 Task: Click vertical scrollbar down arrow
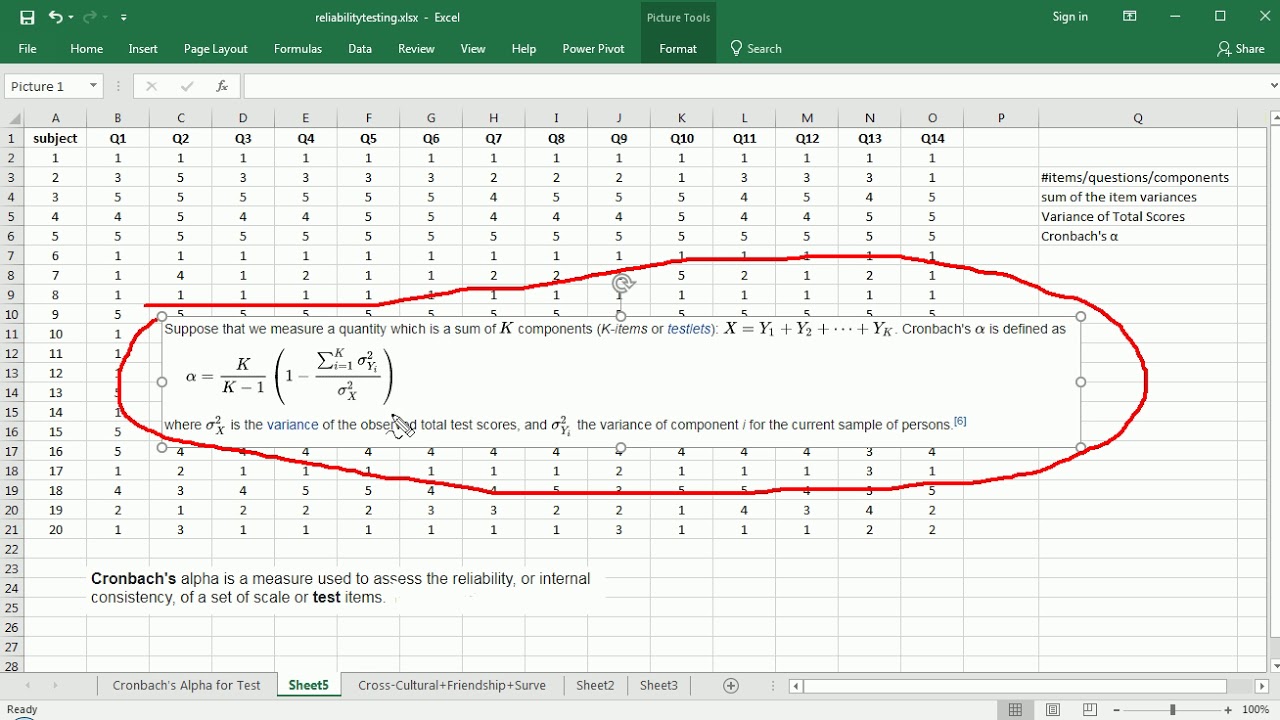coord(1274,666)
